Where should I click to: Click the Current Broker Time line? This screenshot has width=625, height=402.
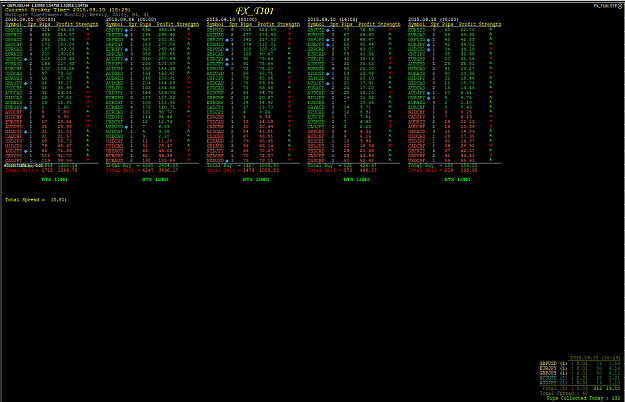pos(68,10)
